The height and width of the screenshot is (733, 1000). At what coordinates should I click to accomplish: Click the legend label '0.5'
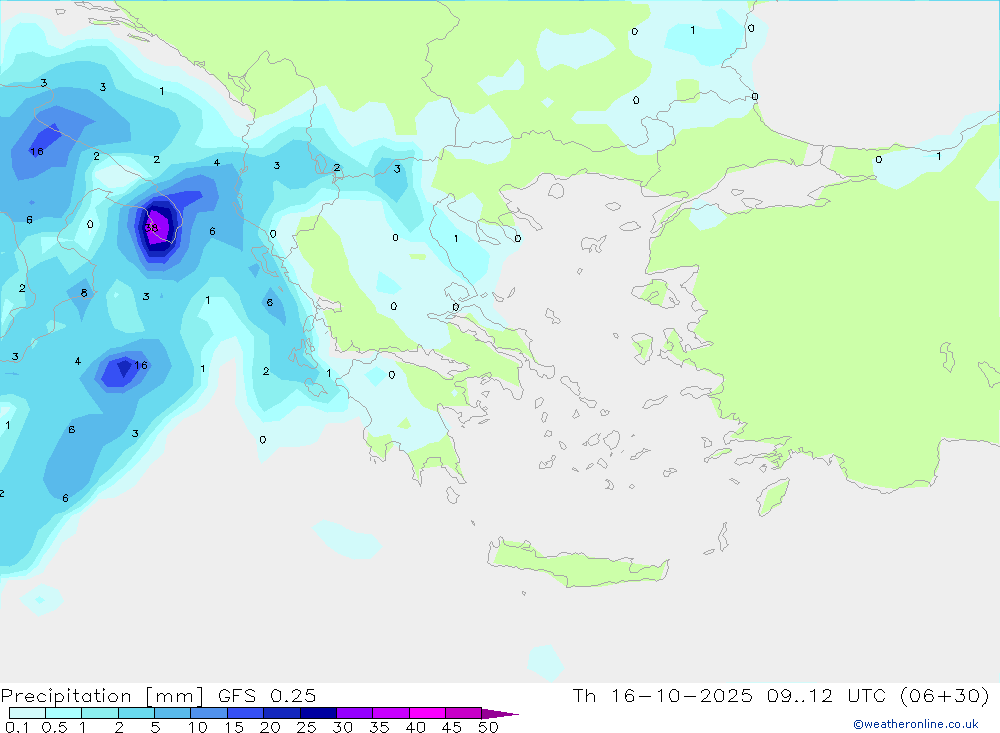click(x=54, y=727)
